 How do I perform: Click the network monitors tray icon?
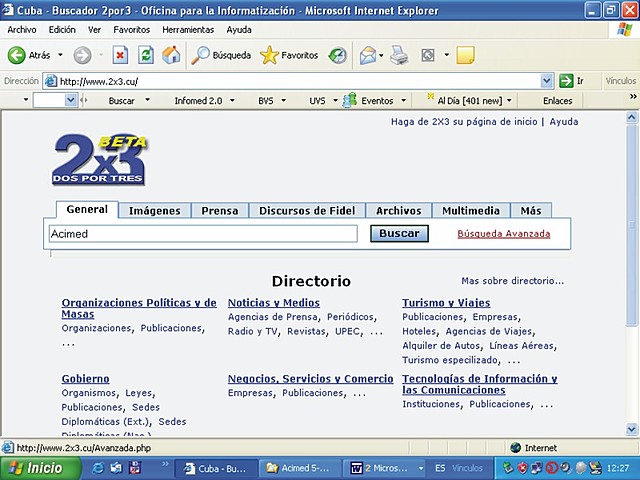click(537, 468)
